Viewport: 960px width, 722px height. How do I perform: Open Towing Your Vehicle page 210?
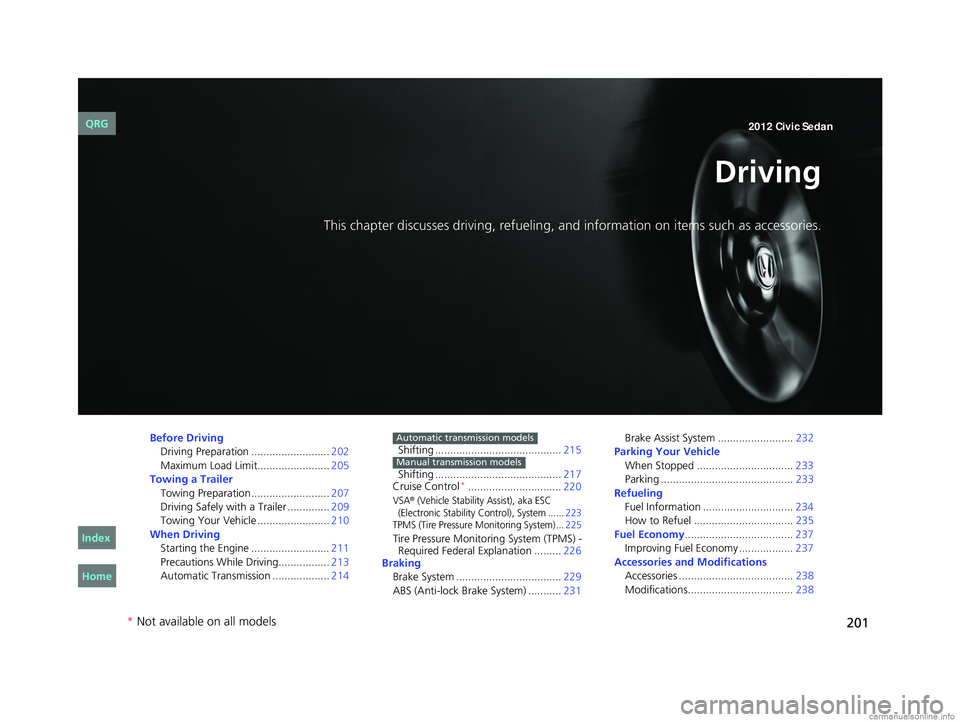[x=254, y=521]
